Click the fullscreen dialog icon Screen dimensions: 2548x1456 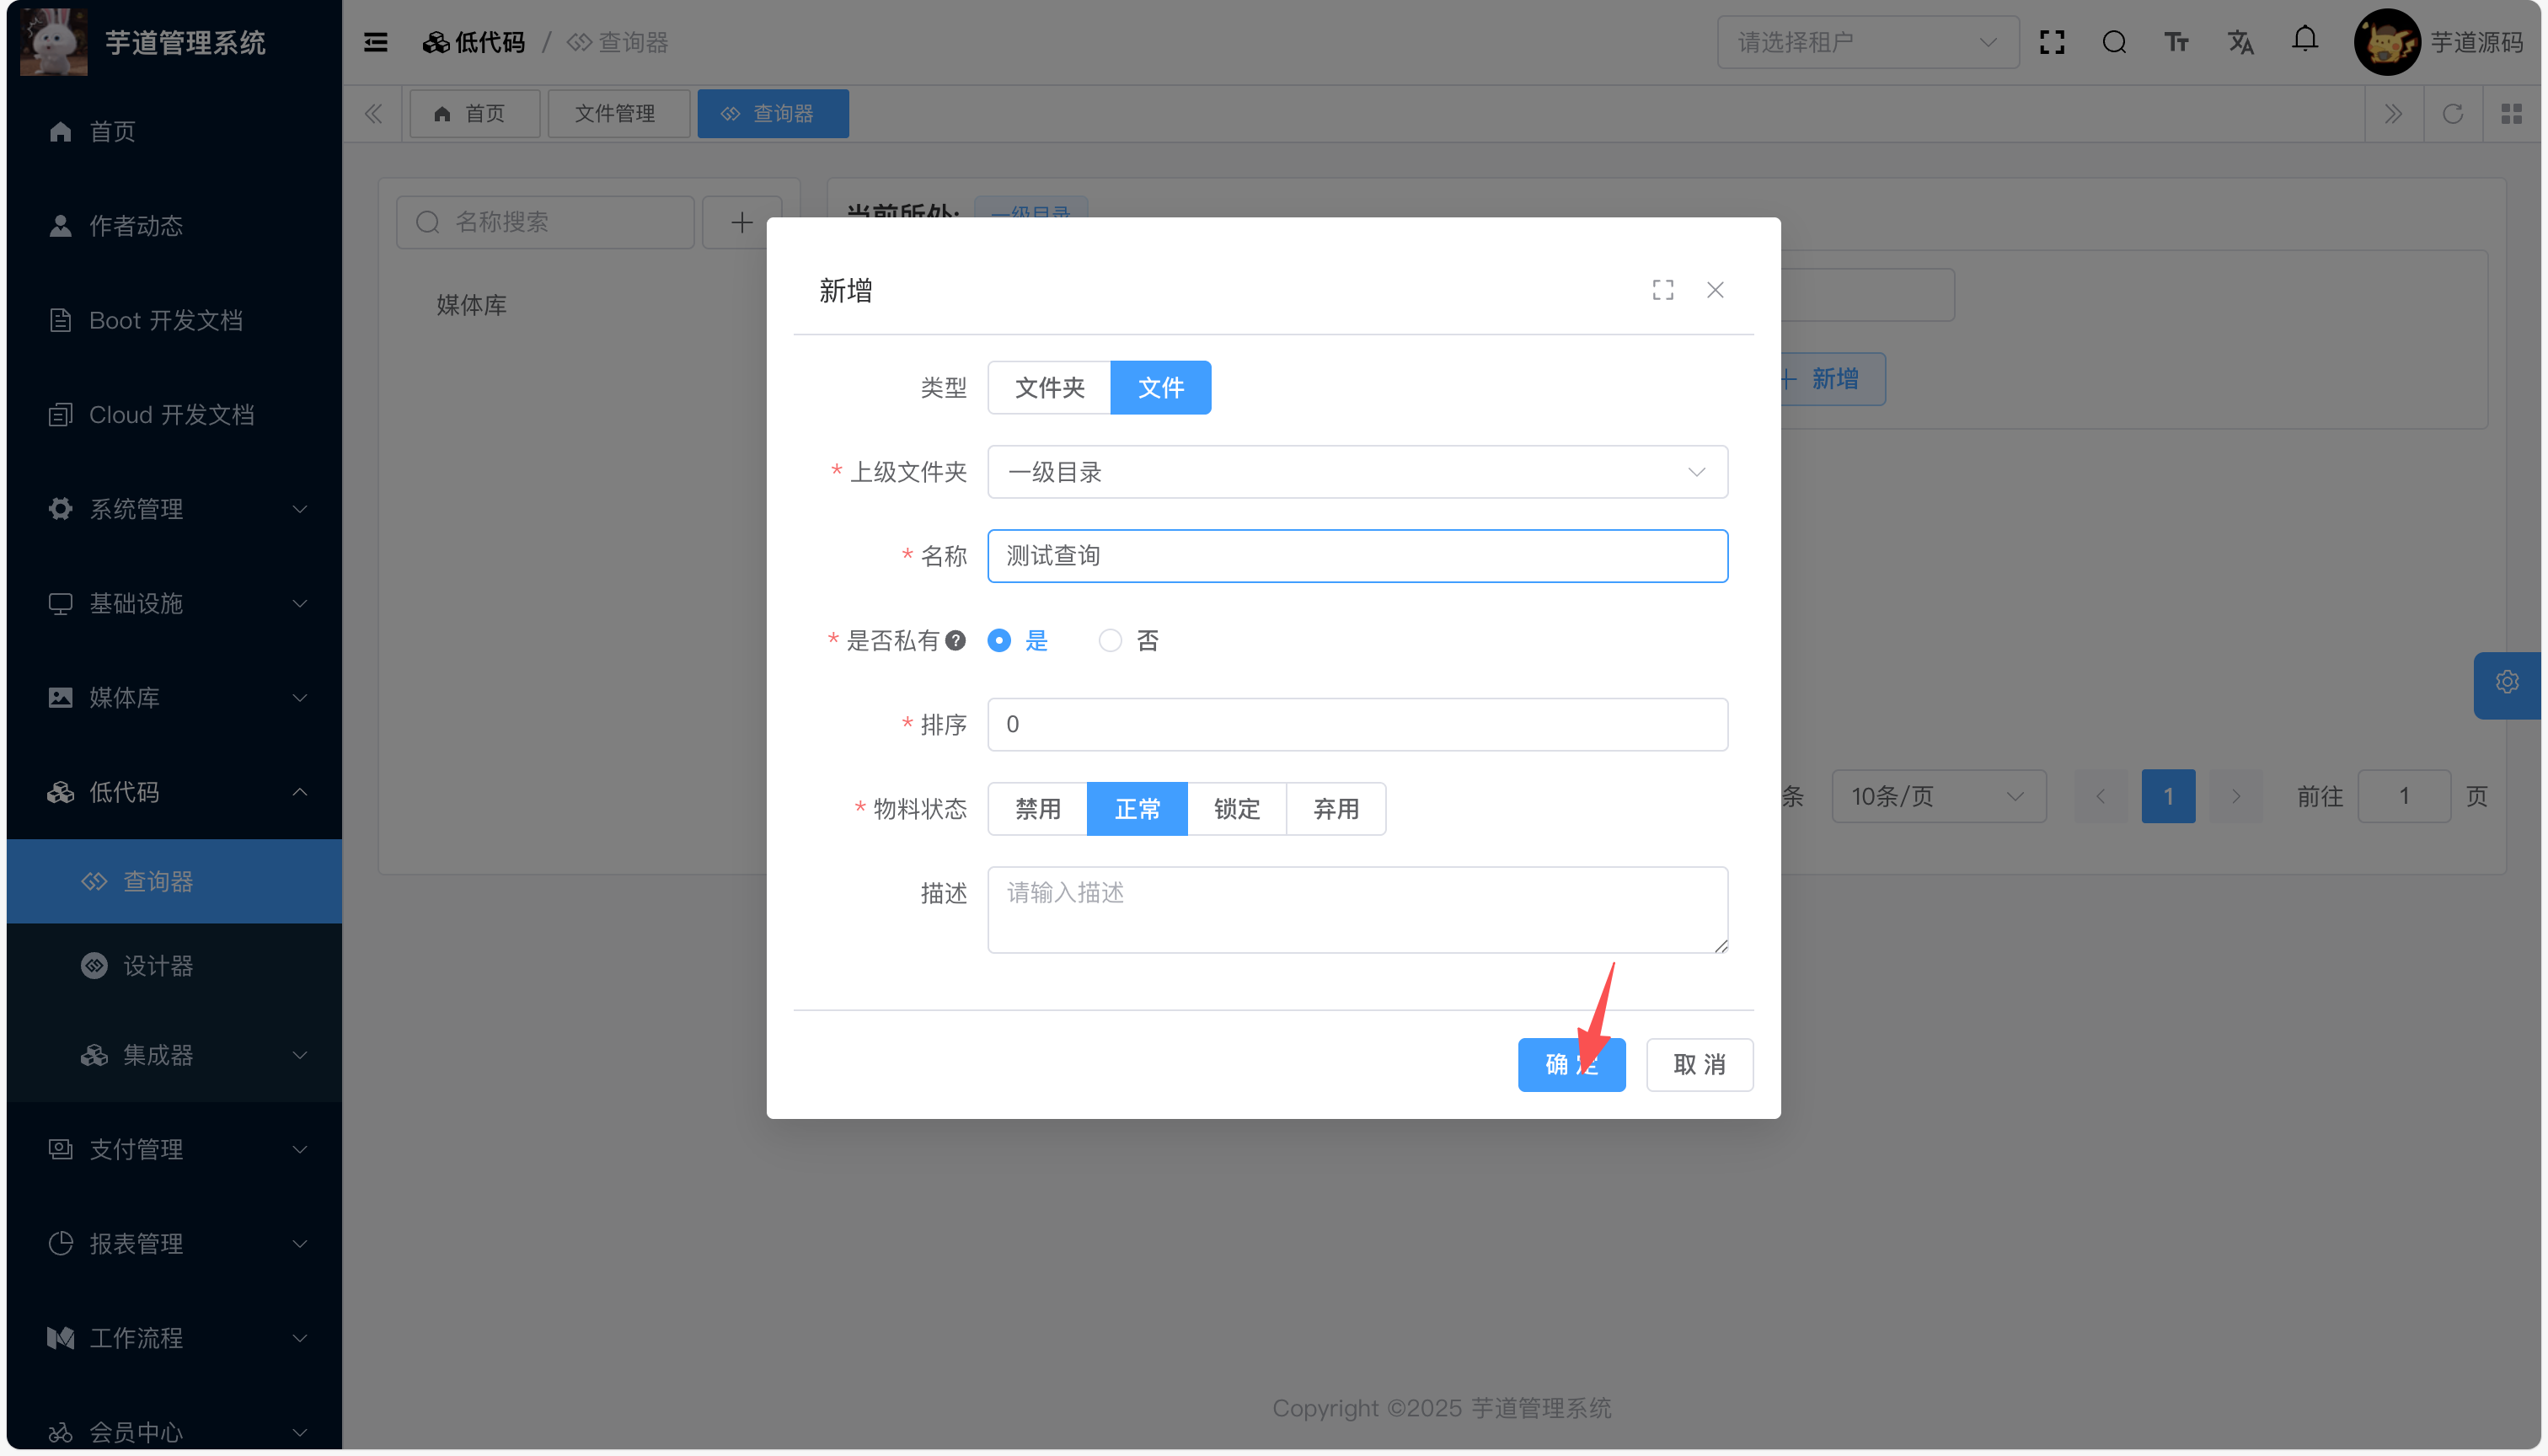coord(1662,290)
